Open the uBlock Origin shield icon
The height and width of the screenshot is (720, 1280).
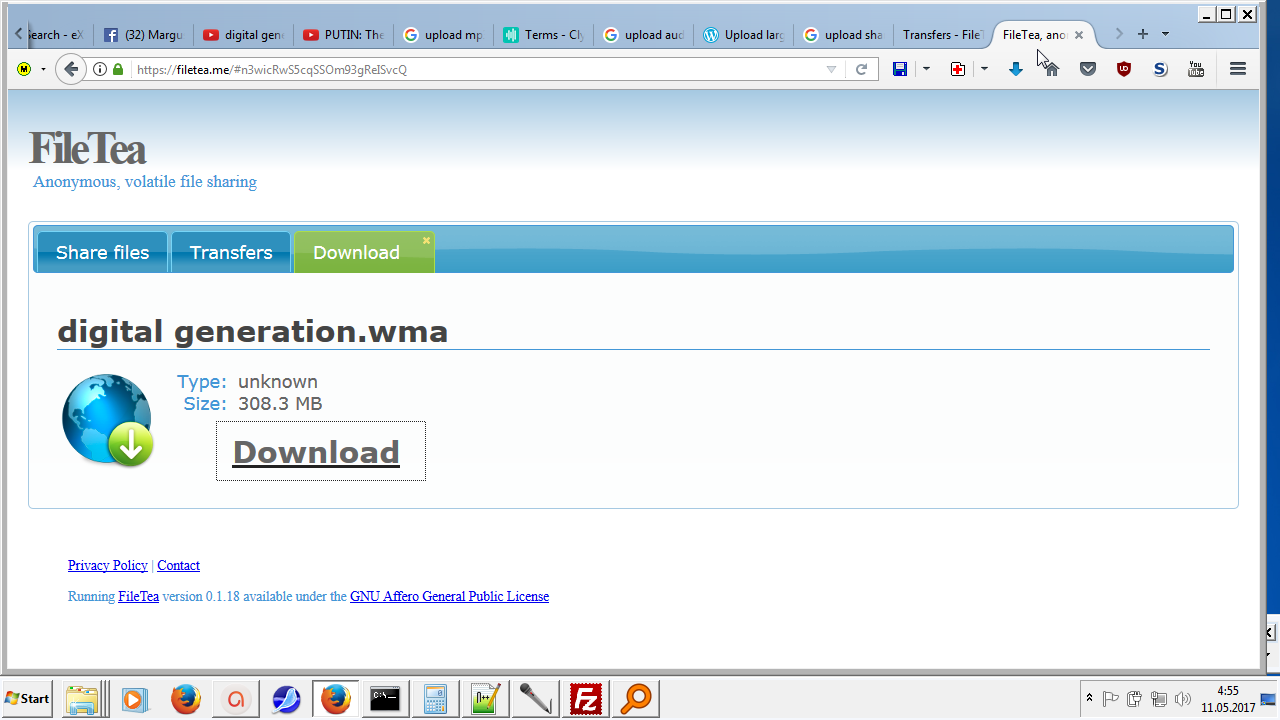pyautogui.click(x=1124, y=69)
